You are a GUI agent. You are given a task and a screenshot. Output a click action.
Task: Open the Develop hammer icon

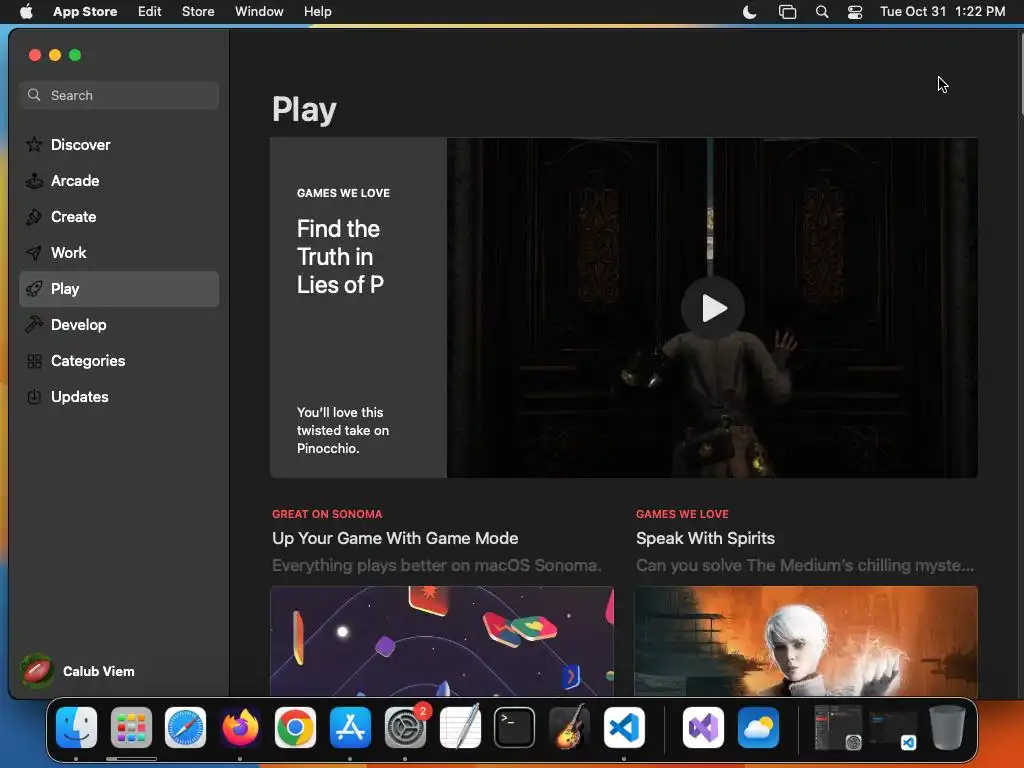coord(34,325)
